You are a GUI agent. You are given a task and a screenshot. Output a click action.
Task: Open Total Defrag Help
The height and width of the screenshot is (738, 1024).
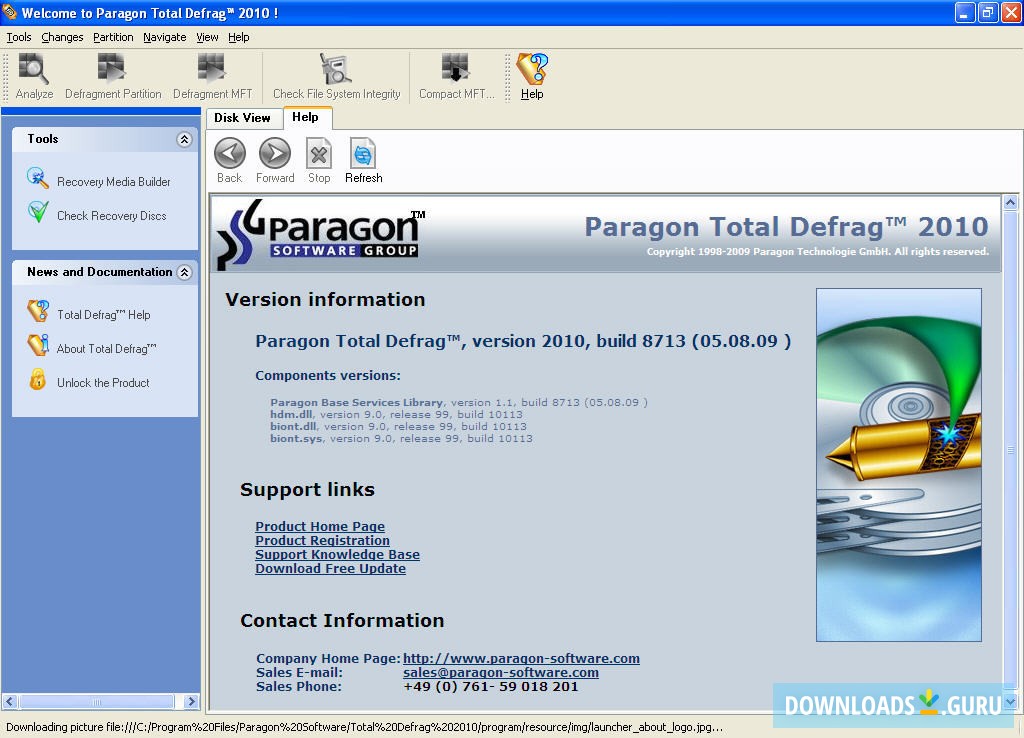[x=108, y=314]
